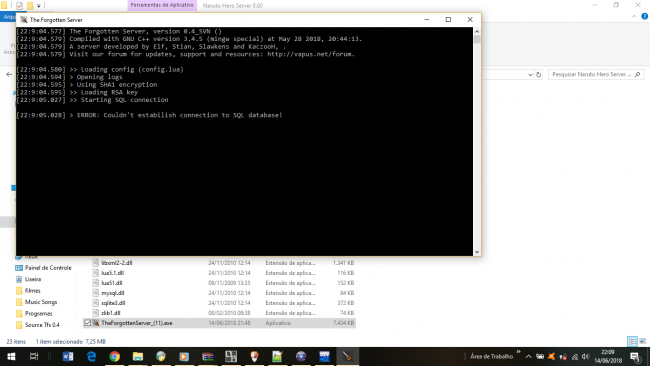Viewport: 650px width, 366px height.
Task: Open the Start menu
Action: (x=11, y=356)
